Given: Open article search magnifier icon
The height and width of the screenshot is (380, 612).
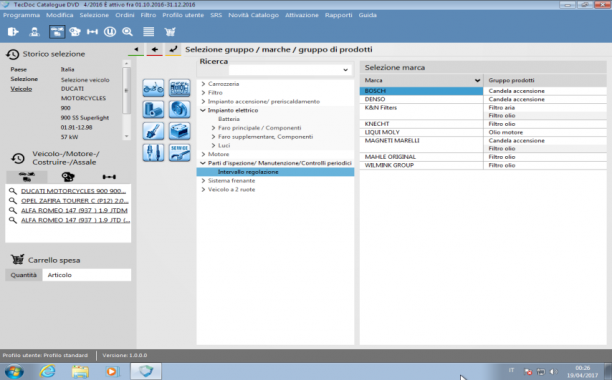Looking at the screenshot, I should pos(127,32).
